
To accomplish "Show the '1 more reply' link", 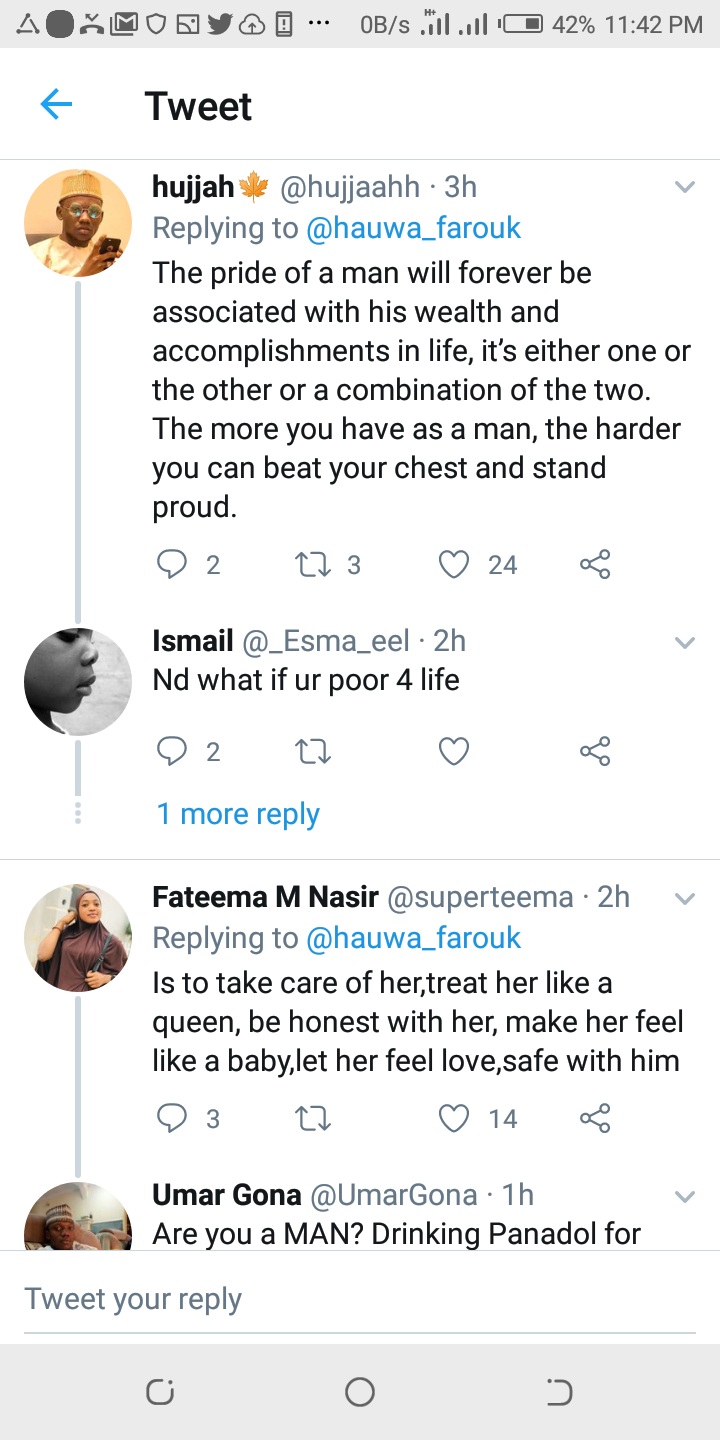I will 238,814.
